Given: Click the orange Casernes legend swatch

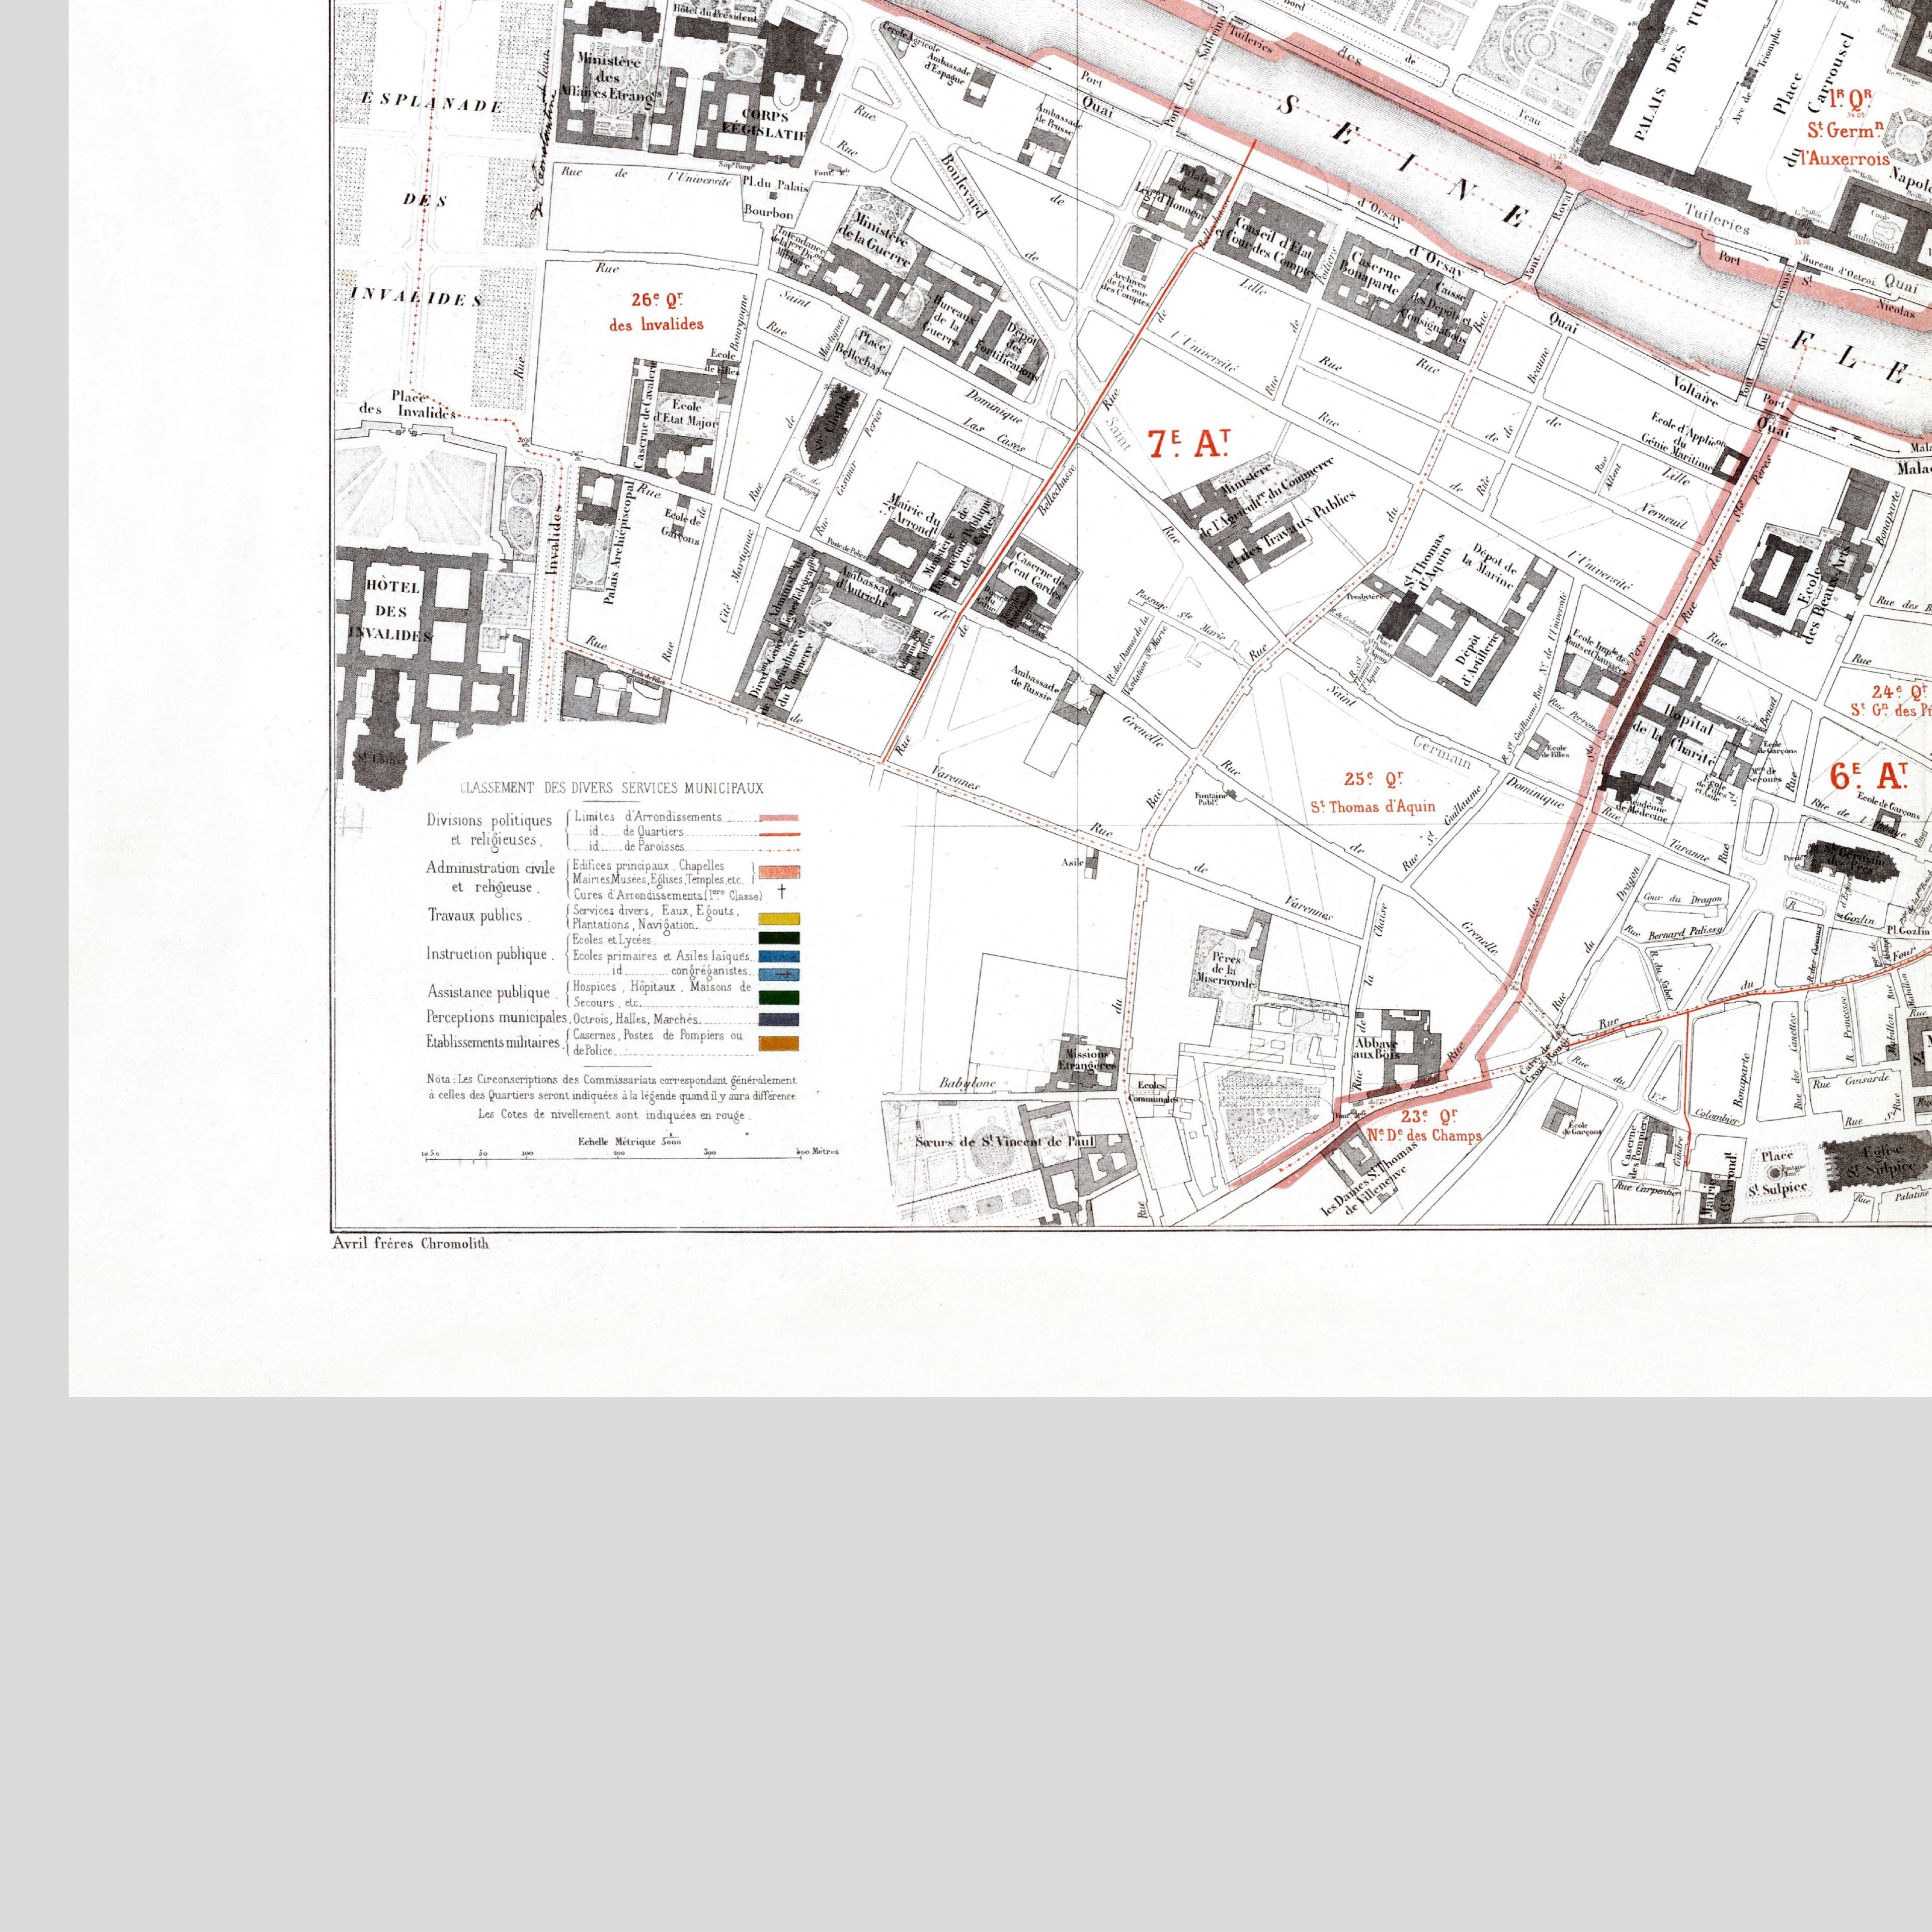Looking at the screenshot, I should 778,1044.
